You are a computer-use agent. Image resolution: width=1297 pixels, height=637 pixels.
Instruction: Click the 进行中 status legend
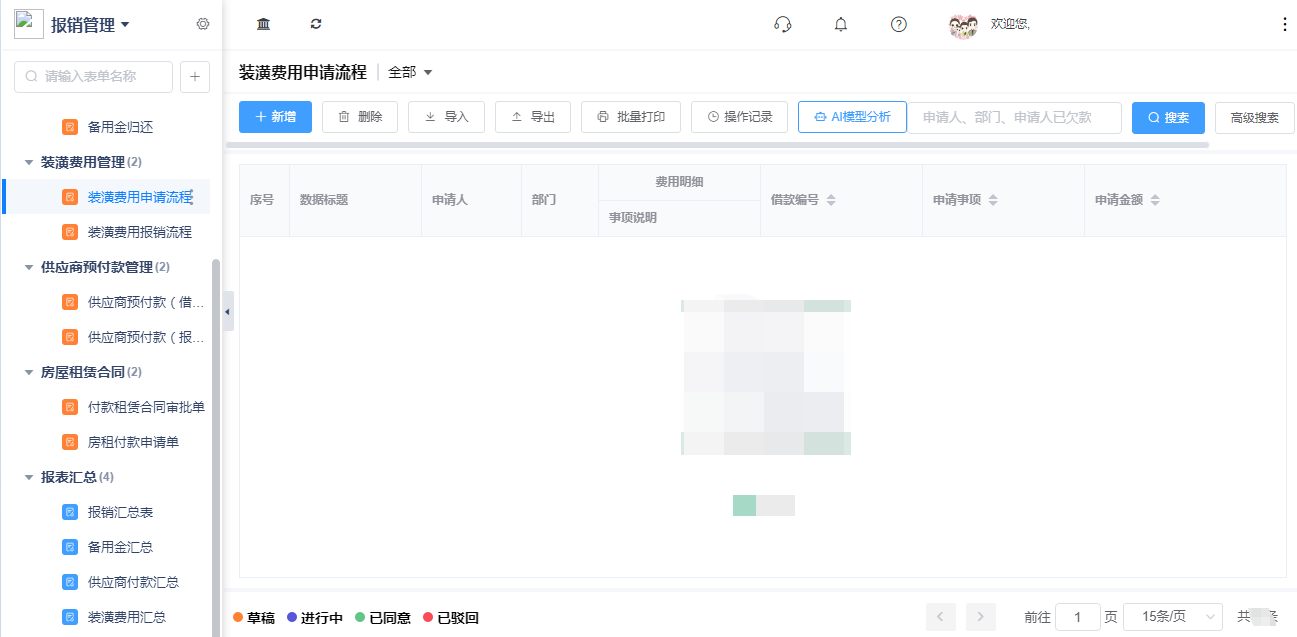pos(315,618)
